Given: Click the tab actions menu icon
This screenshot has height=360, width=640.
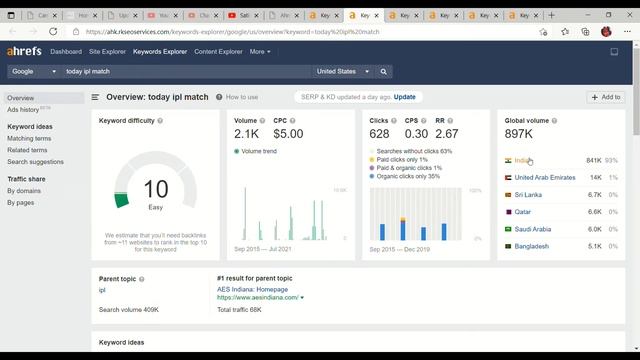Looking at the screenshot, I should (11, 16).
